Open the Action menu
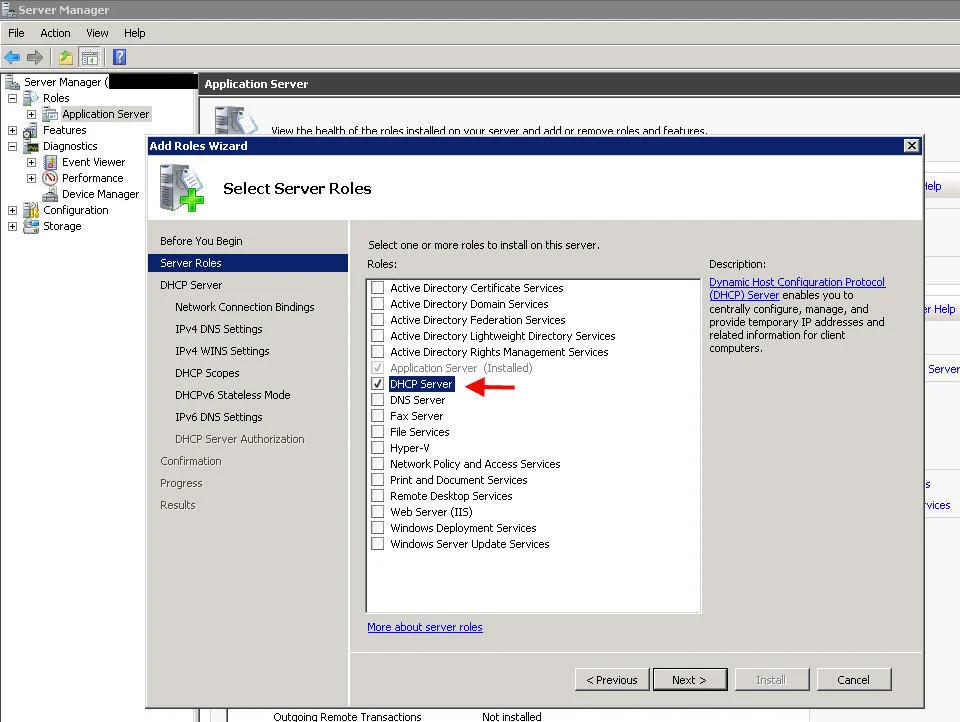Viewport: 960px width, 722px height. (55, 33)
